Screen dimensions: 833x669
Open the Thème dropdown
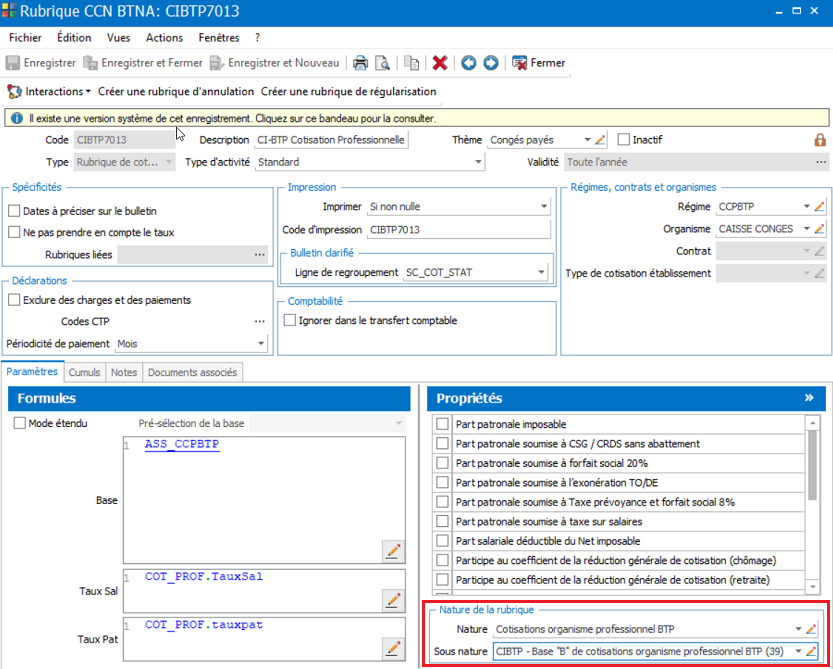point(587,140)
